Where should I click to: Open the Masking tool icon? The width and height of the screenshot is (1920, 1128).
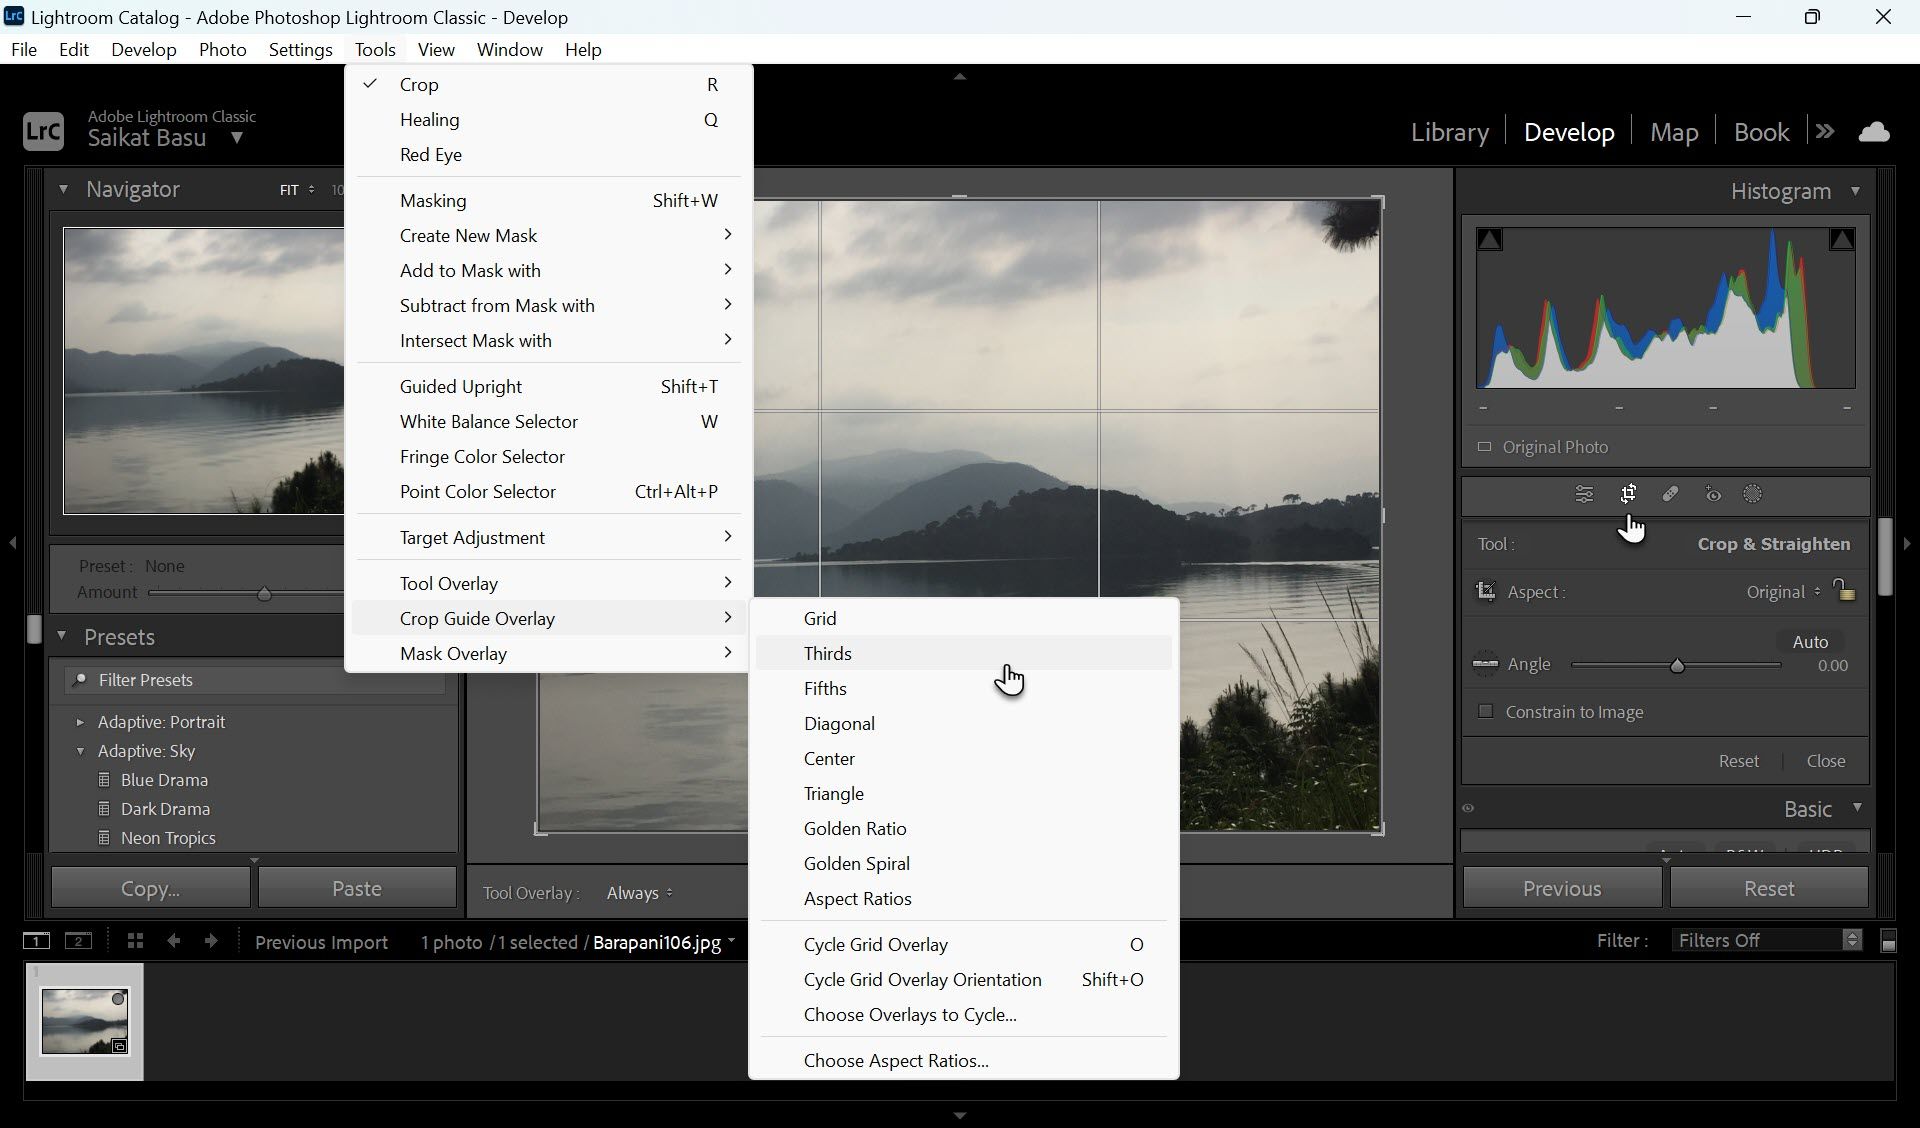pos(1753,494)
